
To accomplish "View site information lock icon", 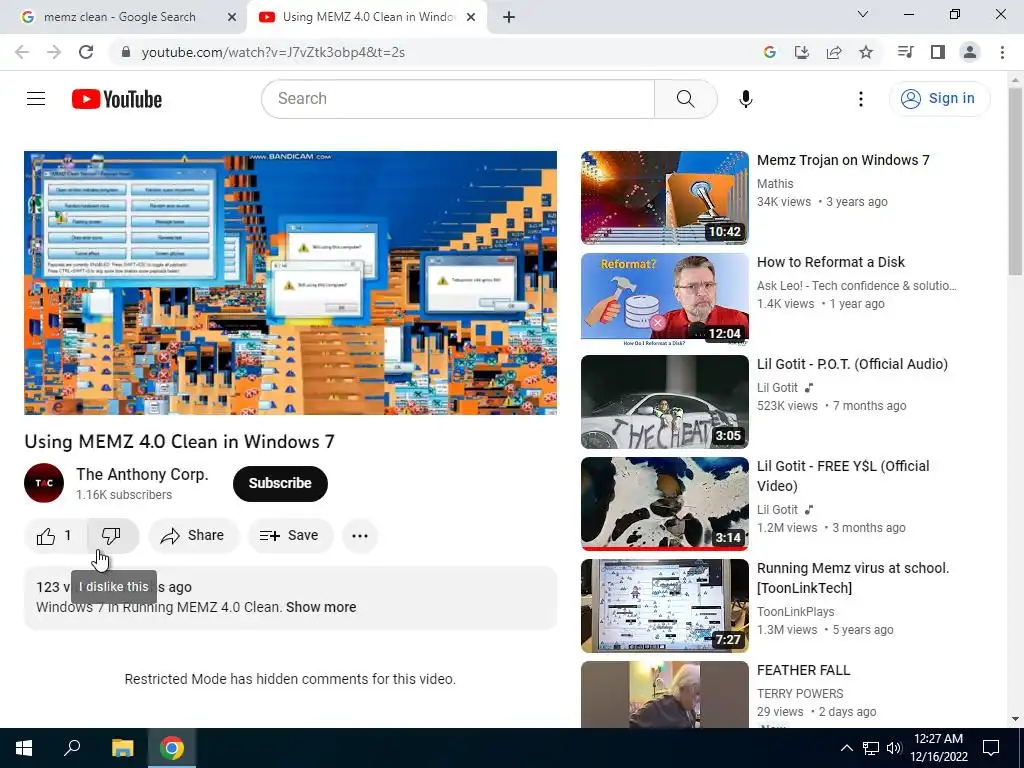I will click(x=126, y=52).
